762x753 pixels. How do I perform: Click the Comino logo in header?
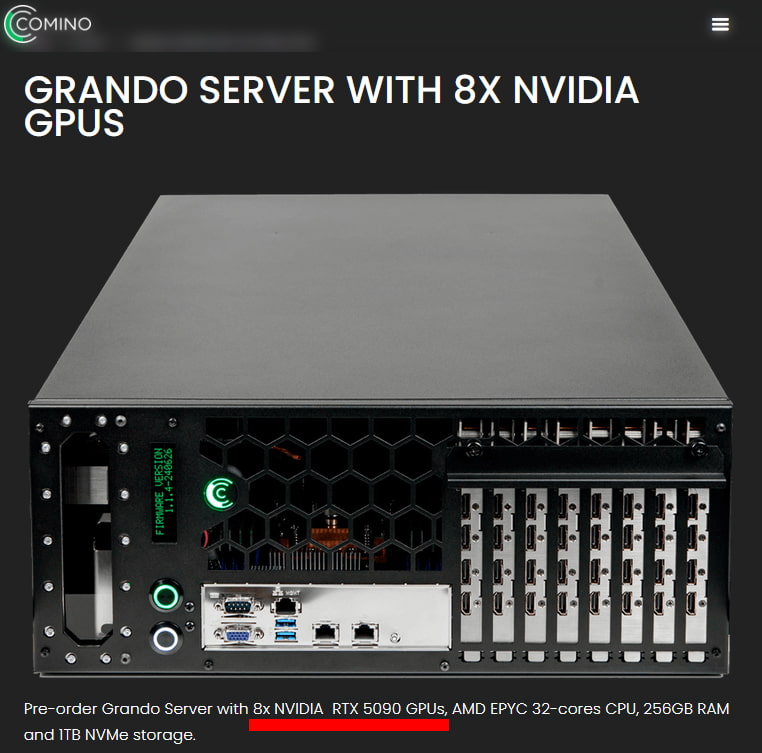(48, 24)
